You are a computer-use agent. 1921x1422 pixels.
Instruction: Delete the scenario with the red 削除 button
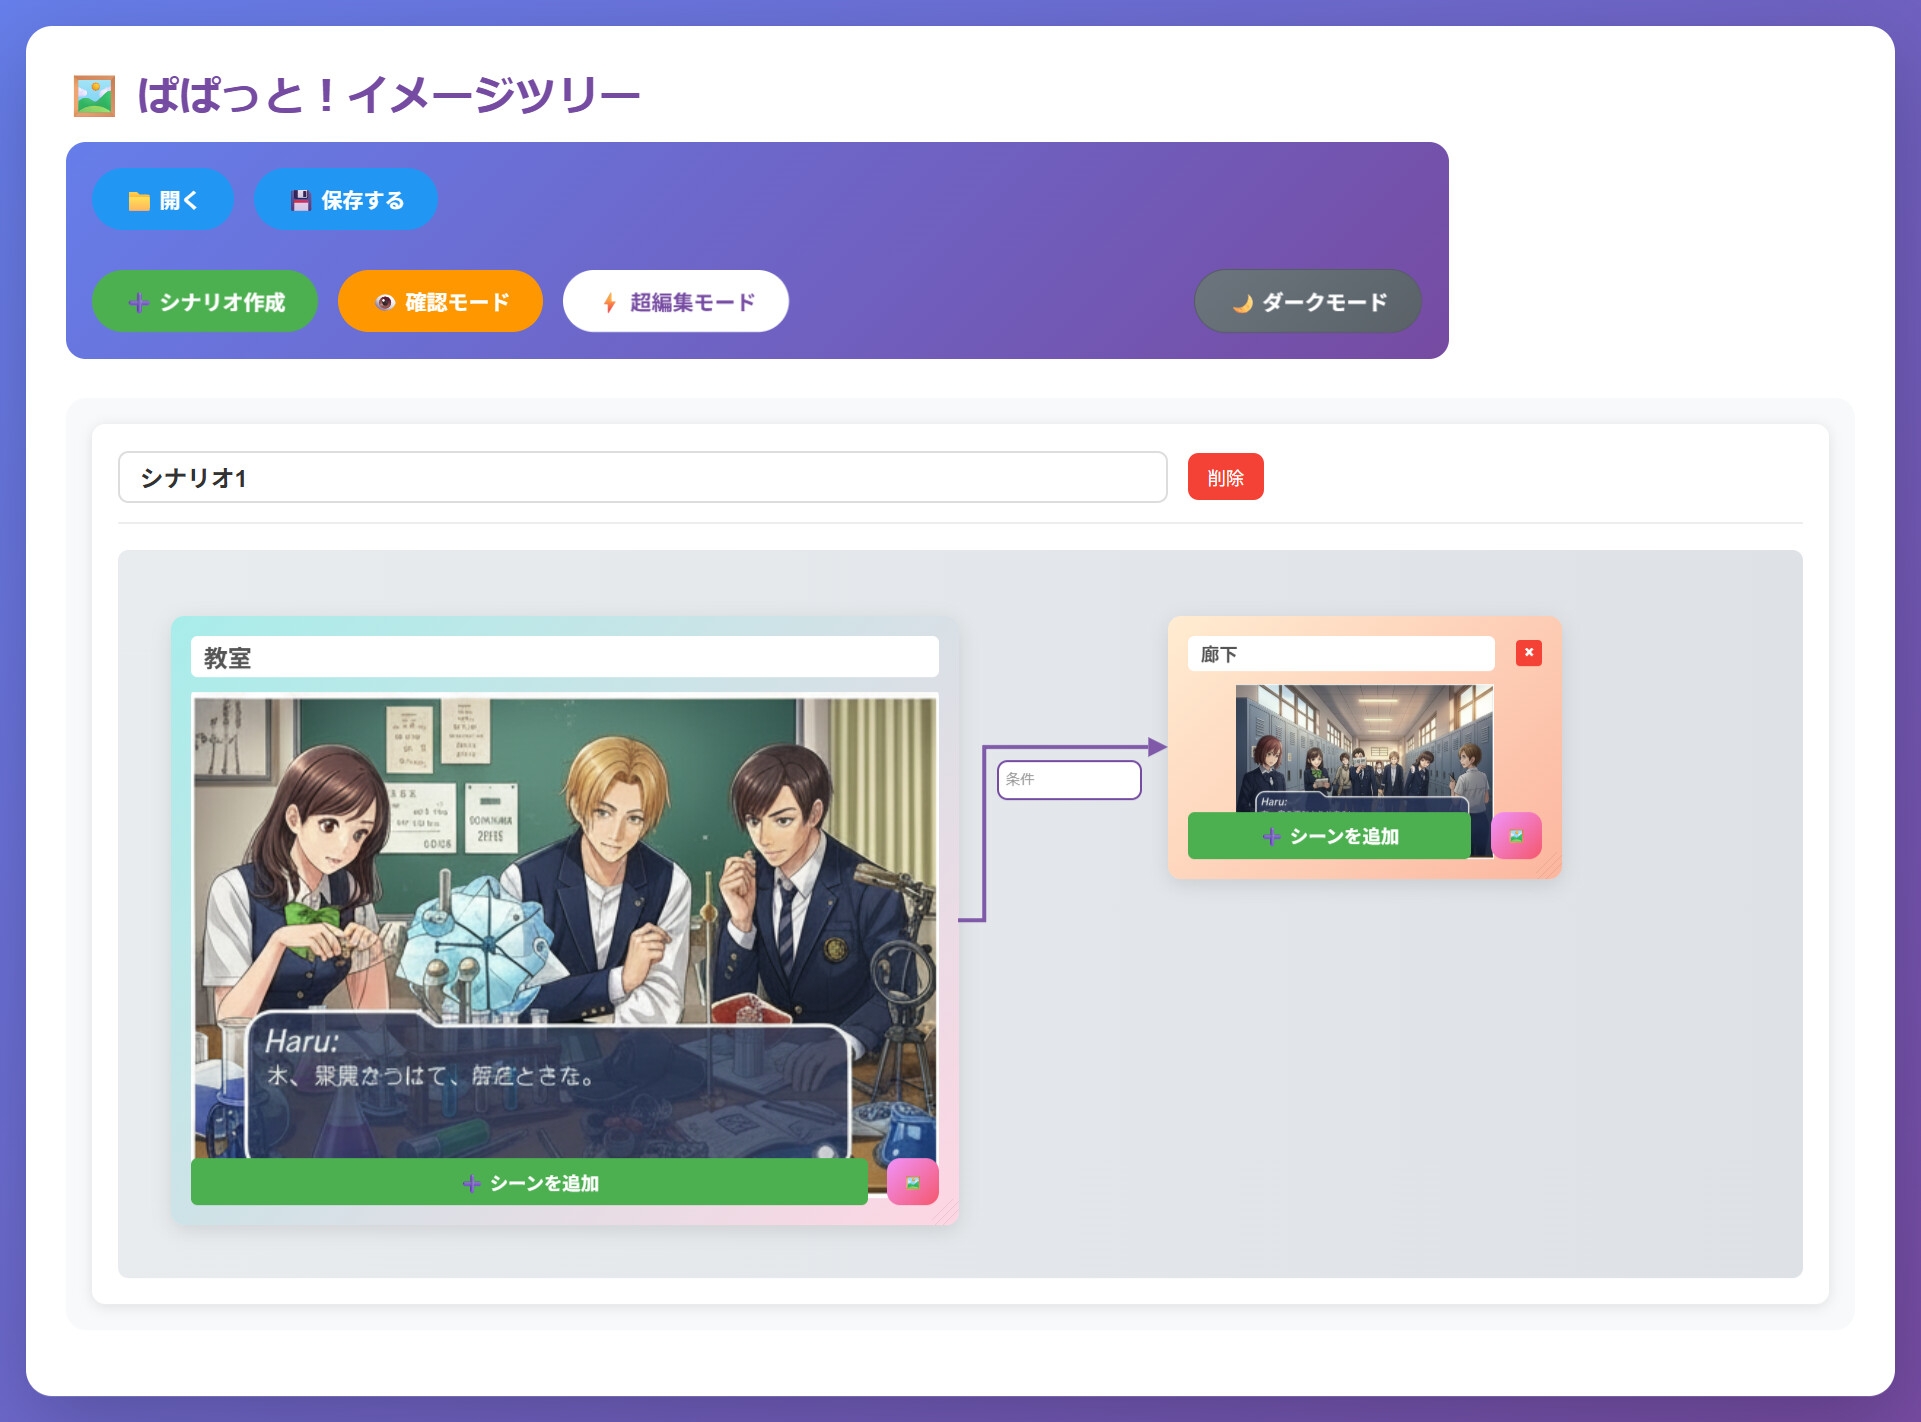(x=1225, y=478)
